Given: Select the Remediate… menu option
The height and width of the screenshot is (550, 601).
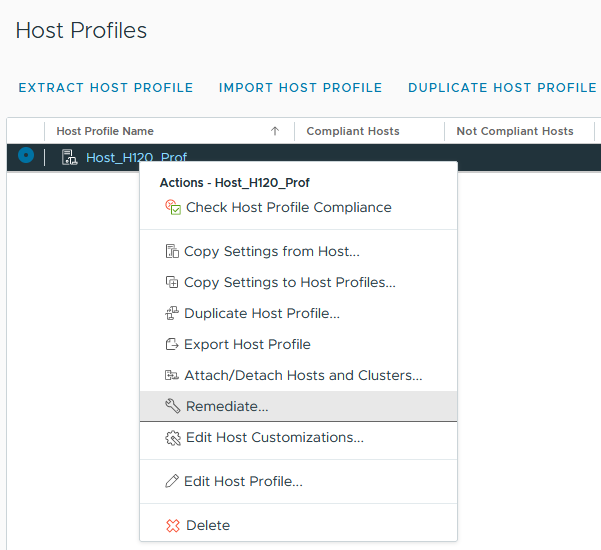Looking at the screenshot, I should point(299,406).
